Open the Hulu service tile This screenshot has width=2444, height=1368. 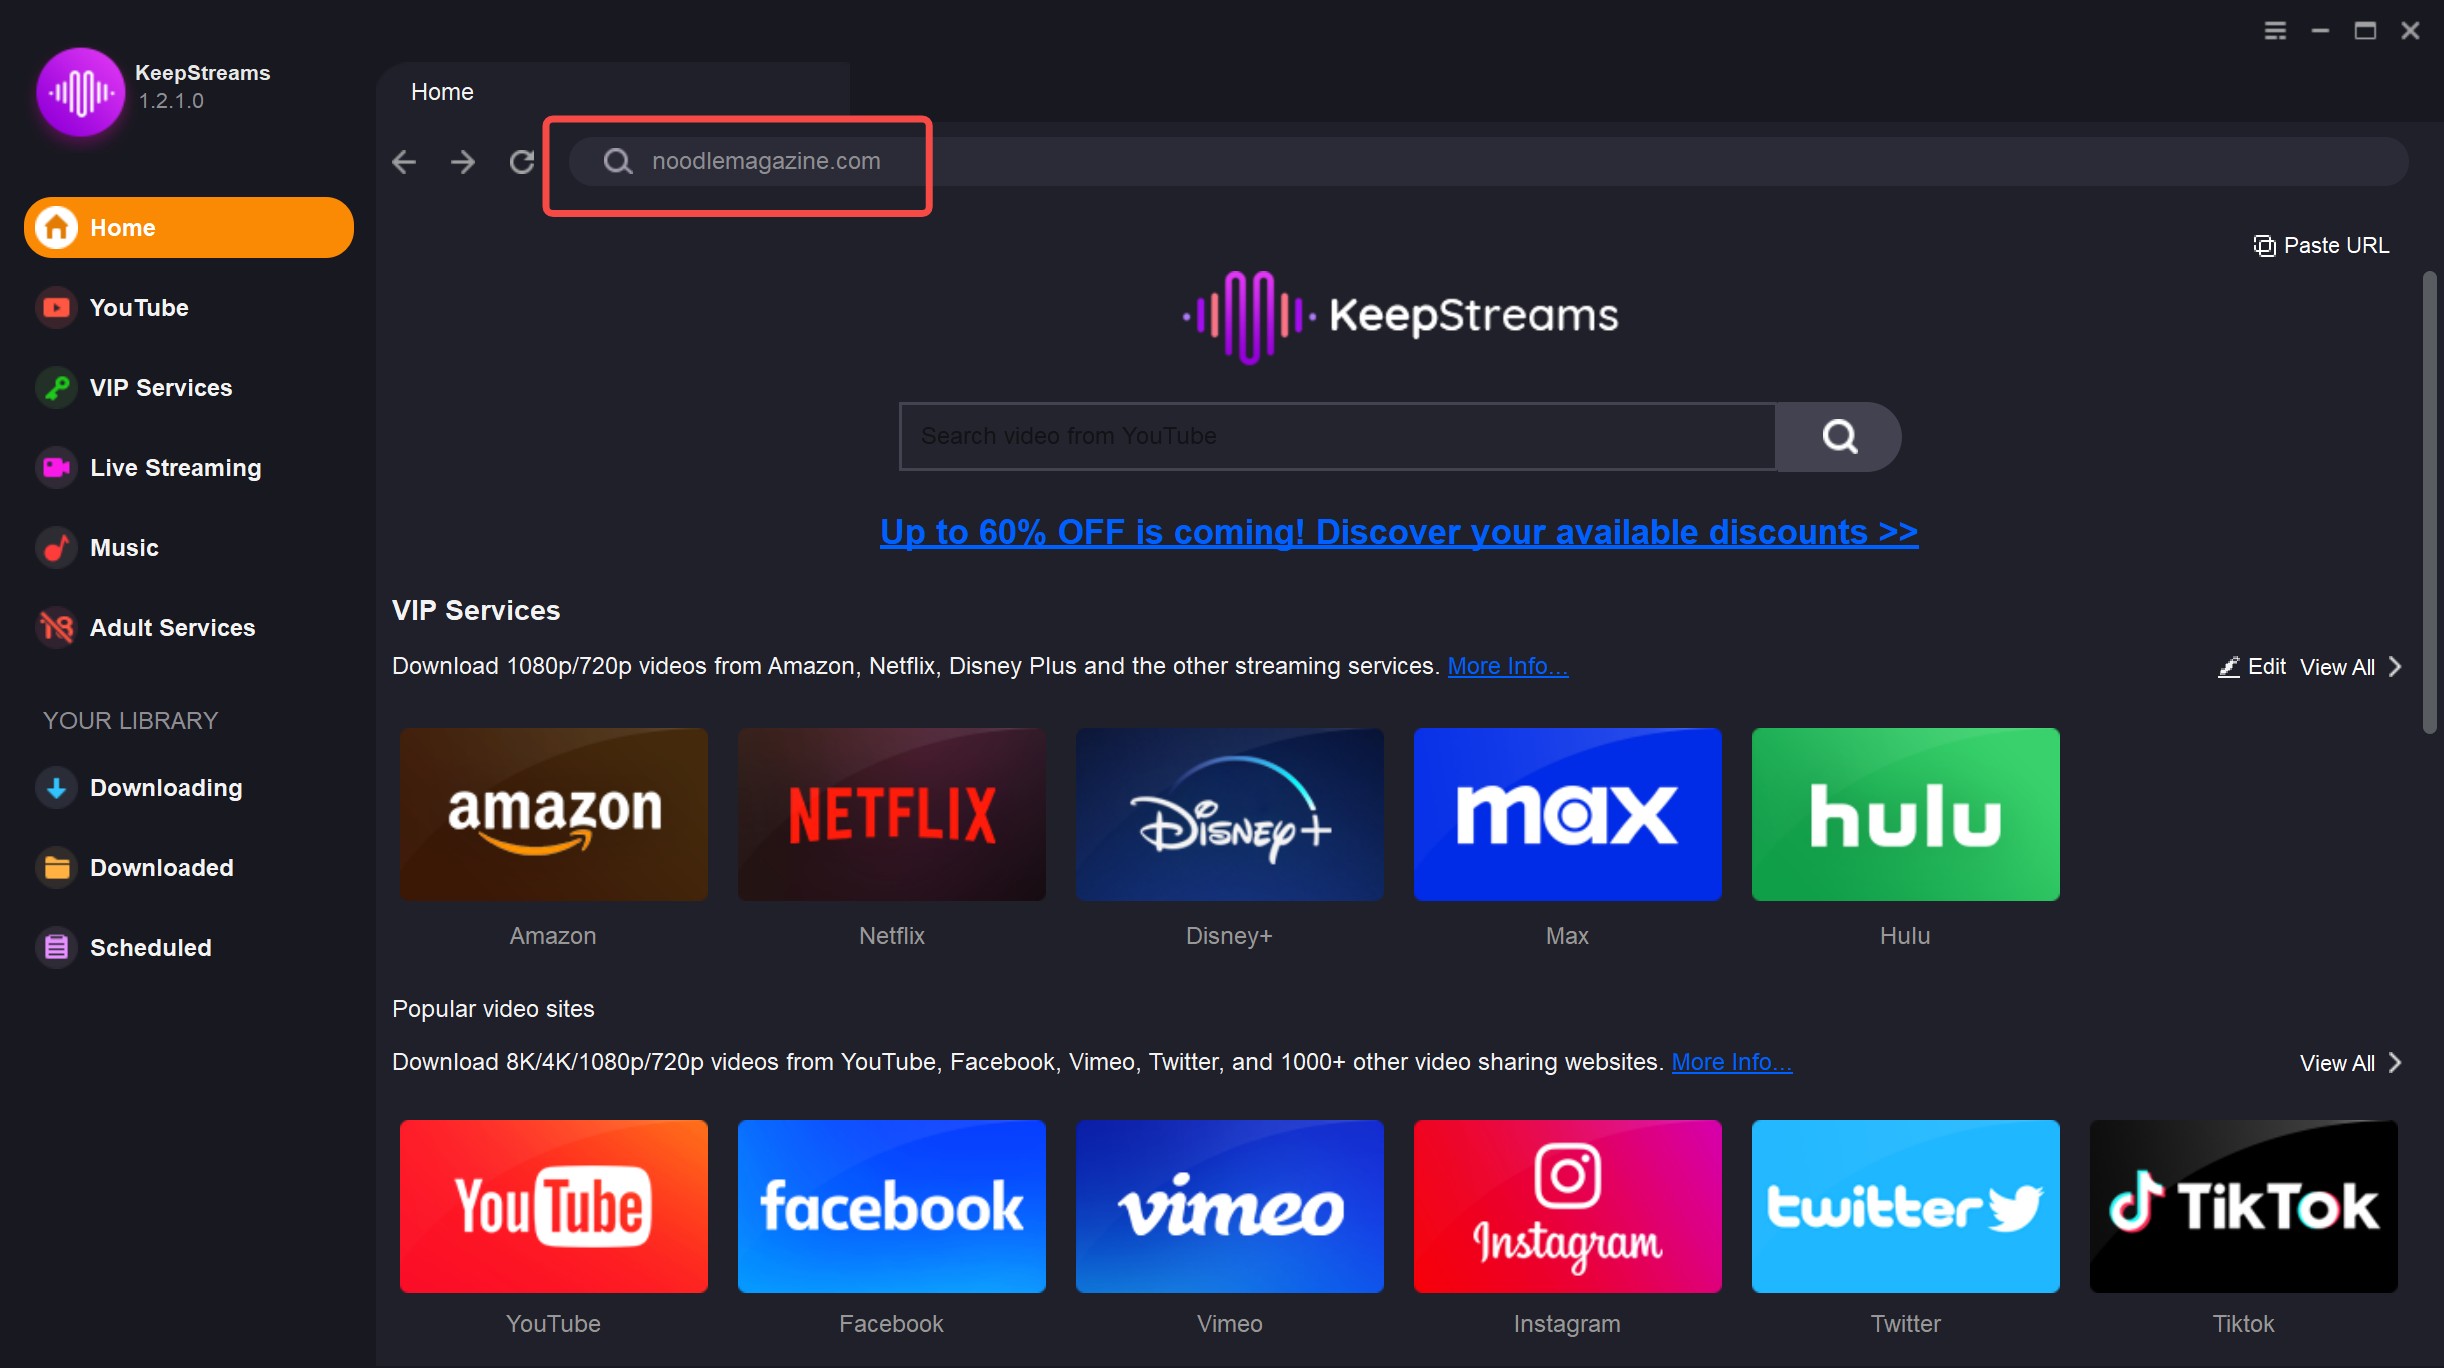click(x=1905, y=814)
